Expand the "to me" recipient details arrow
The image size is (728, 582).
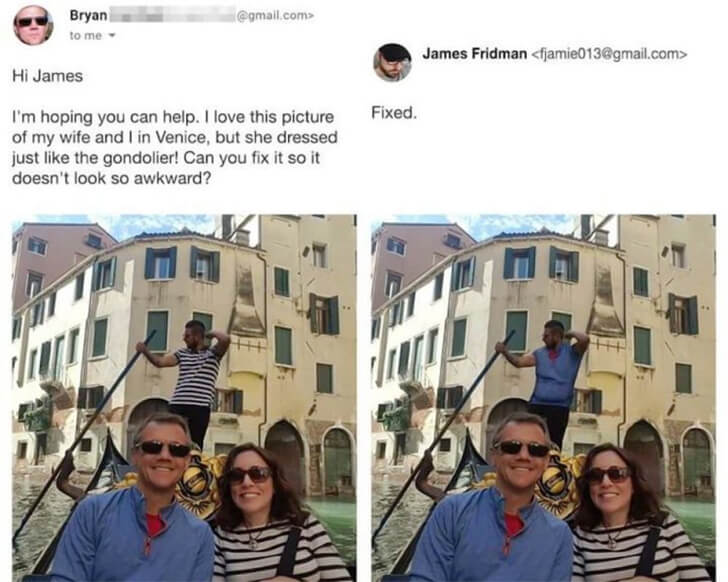pos(111,35)
